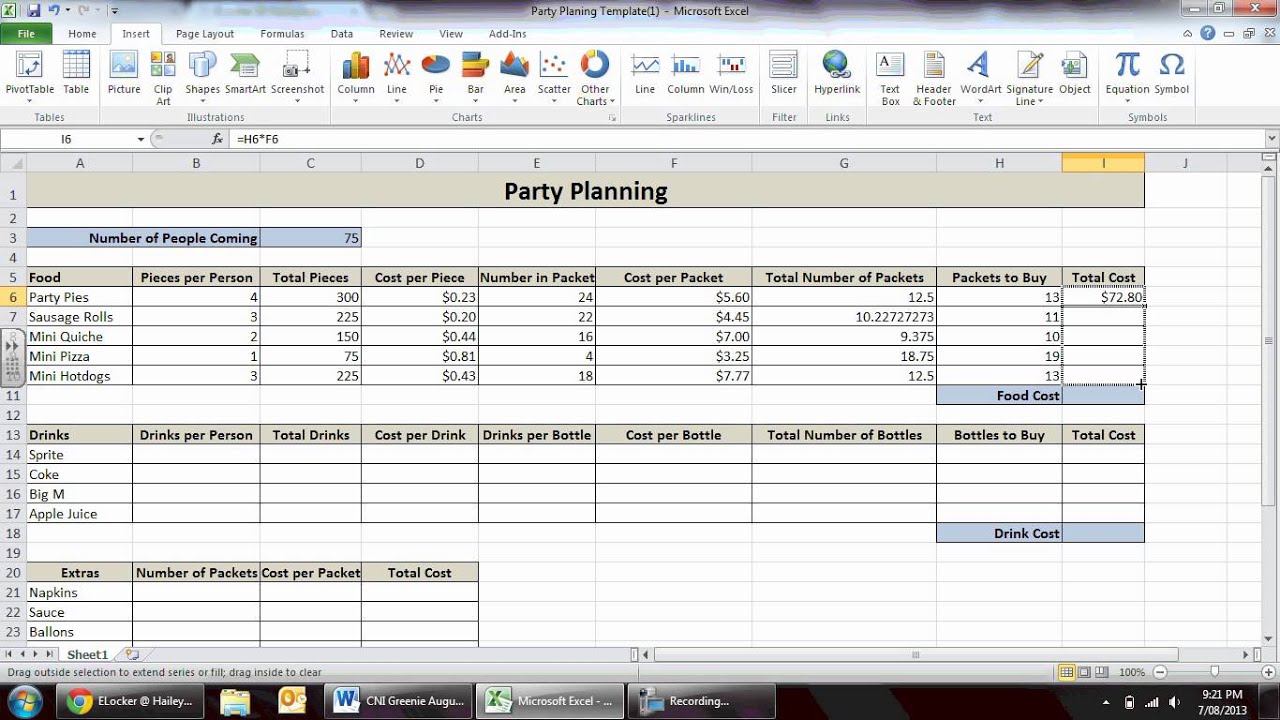The height and width of the screenshot is (720, 1280).
Task: Insert a new worksheet tab
Action: 131,655
